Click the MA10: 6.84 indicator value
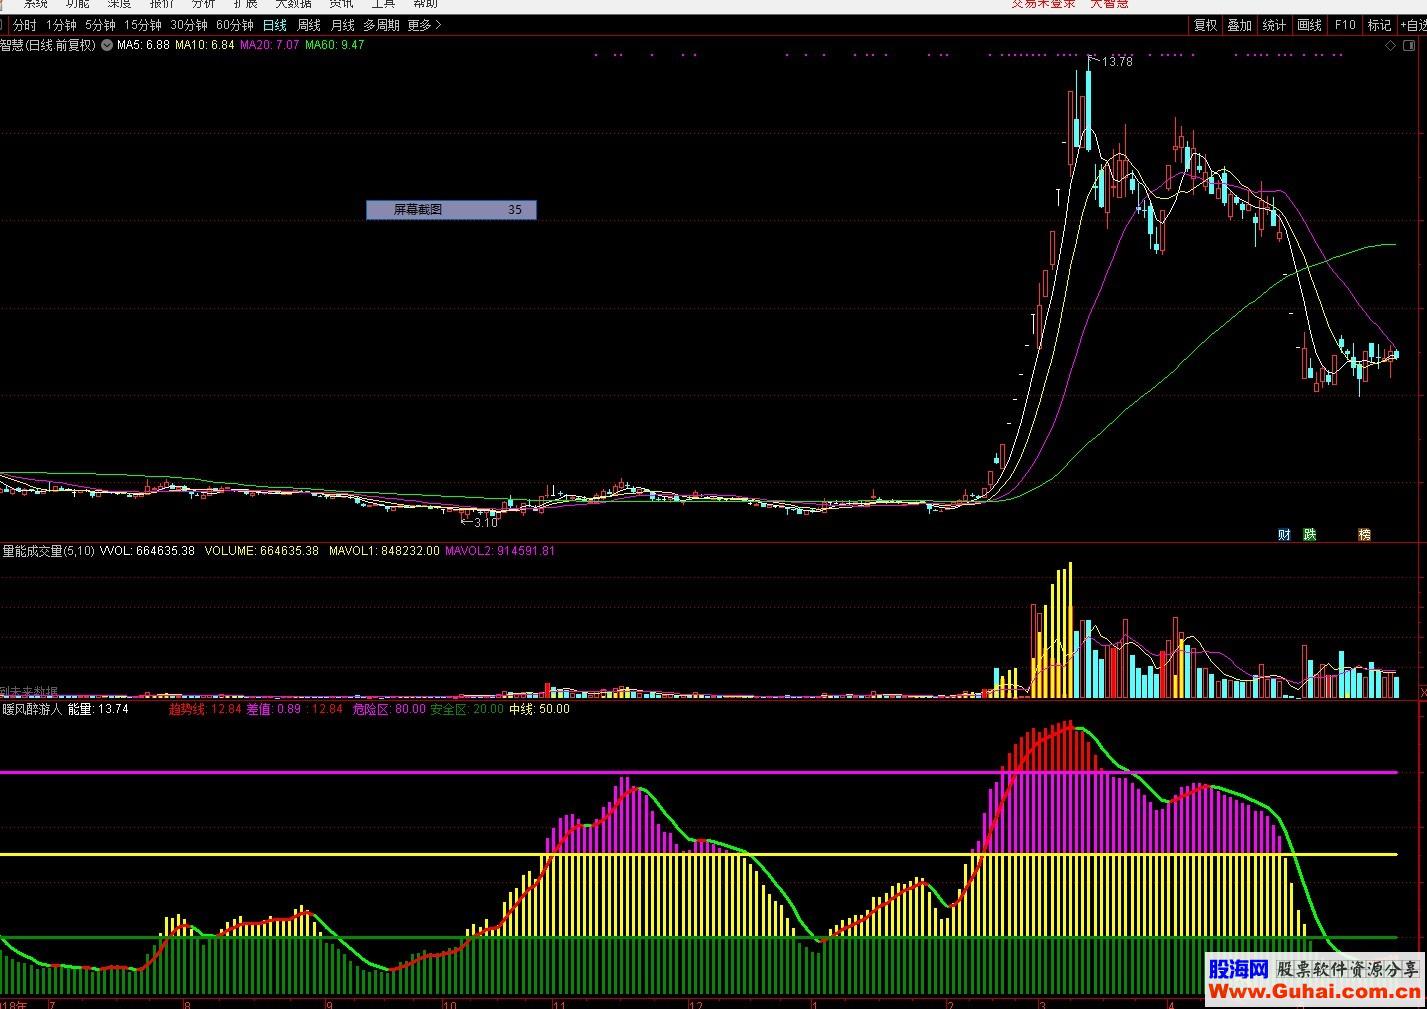1427x1009 pixels. 205,45
